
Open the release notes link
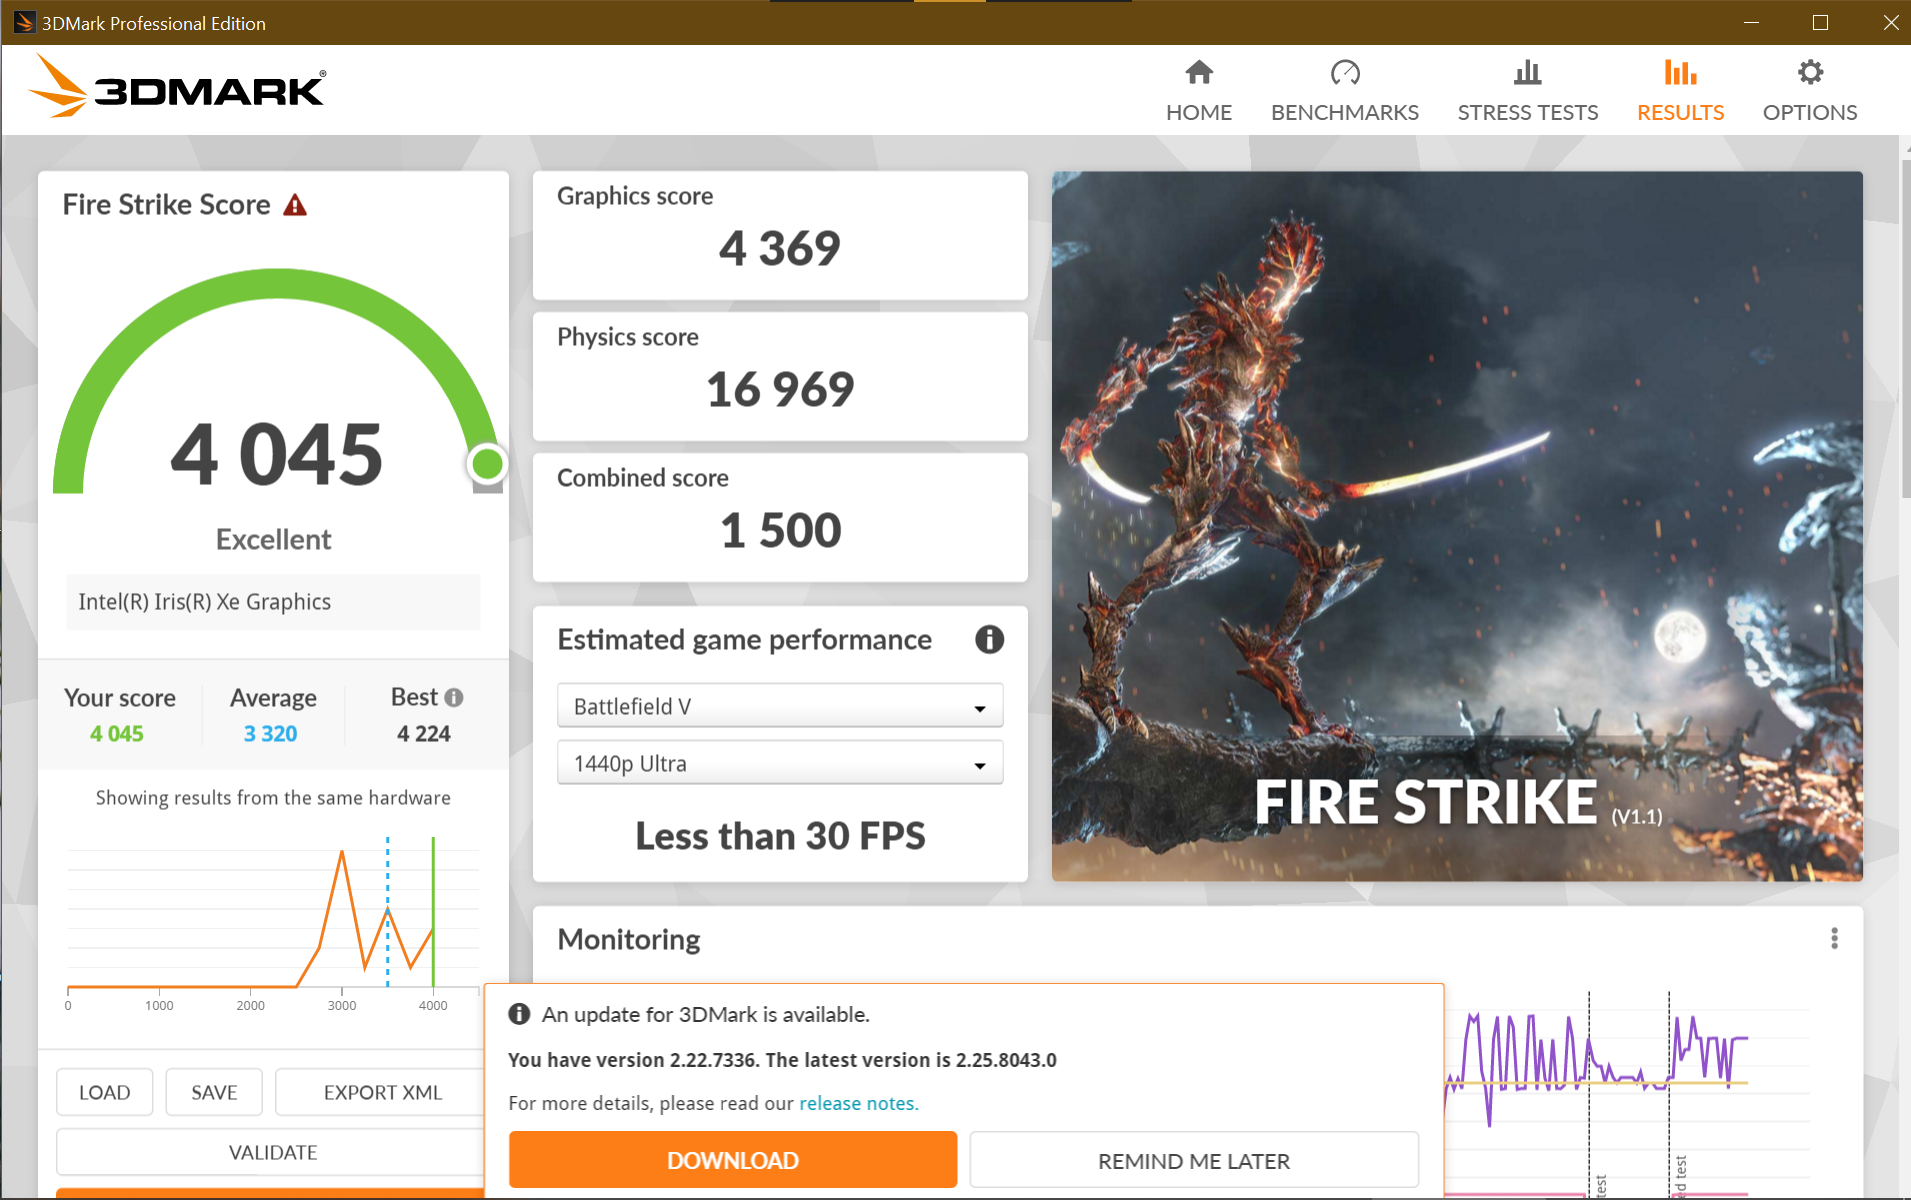click(858, 1103)
